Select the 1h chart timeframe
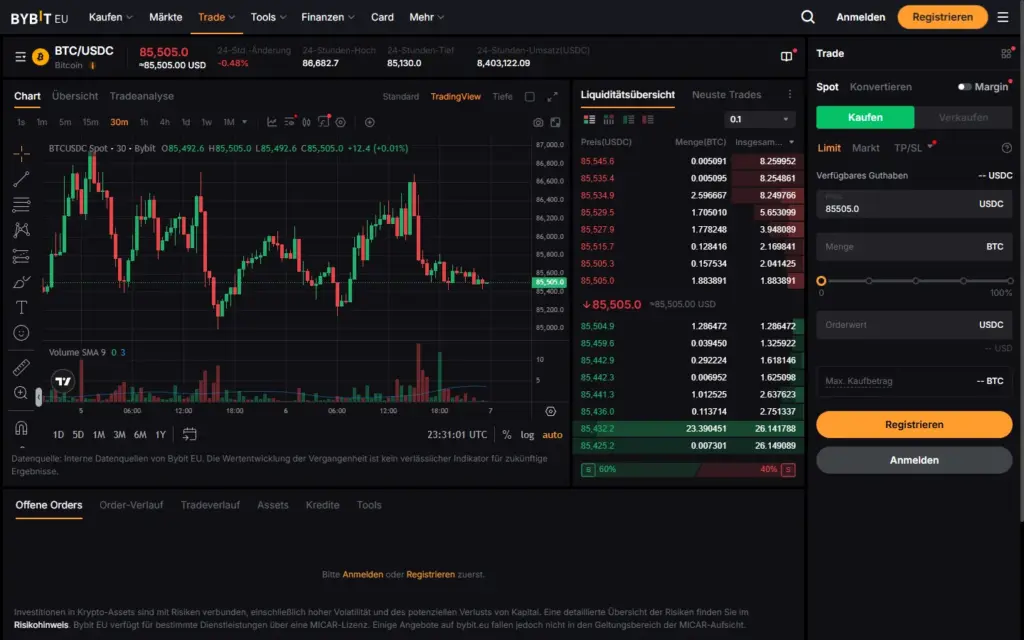Viewport: 1024px width, 640px height. [x=144, y=122]
